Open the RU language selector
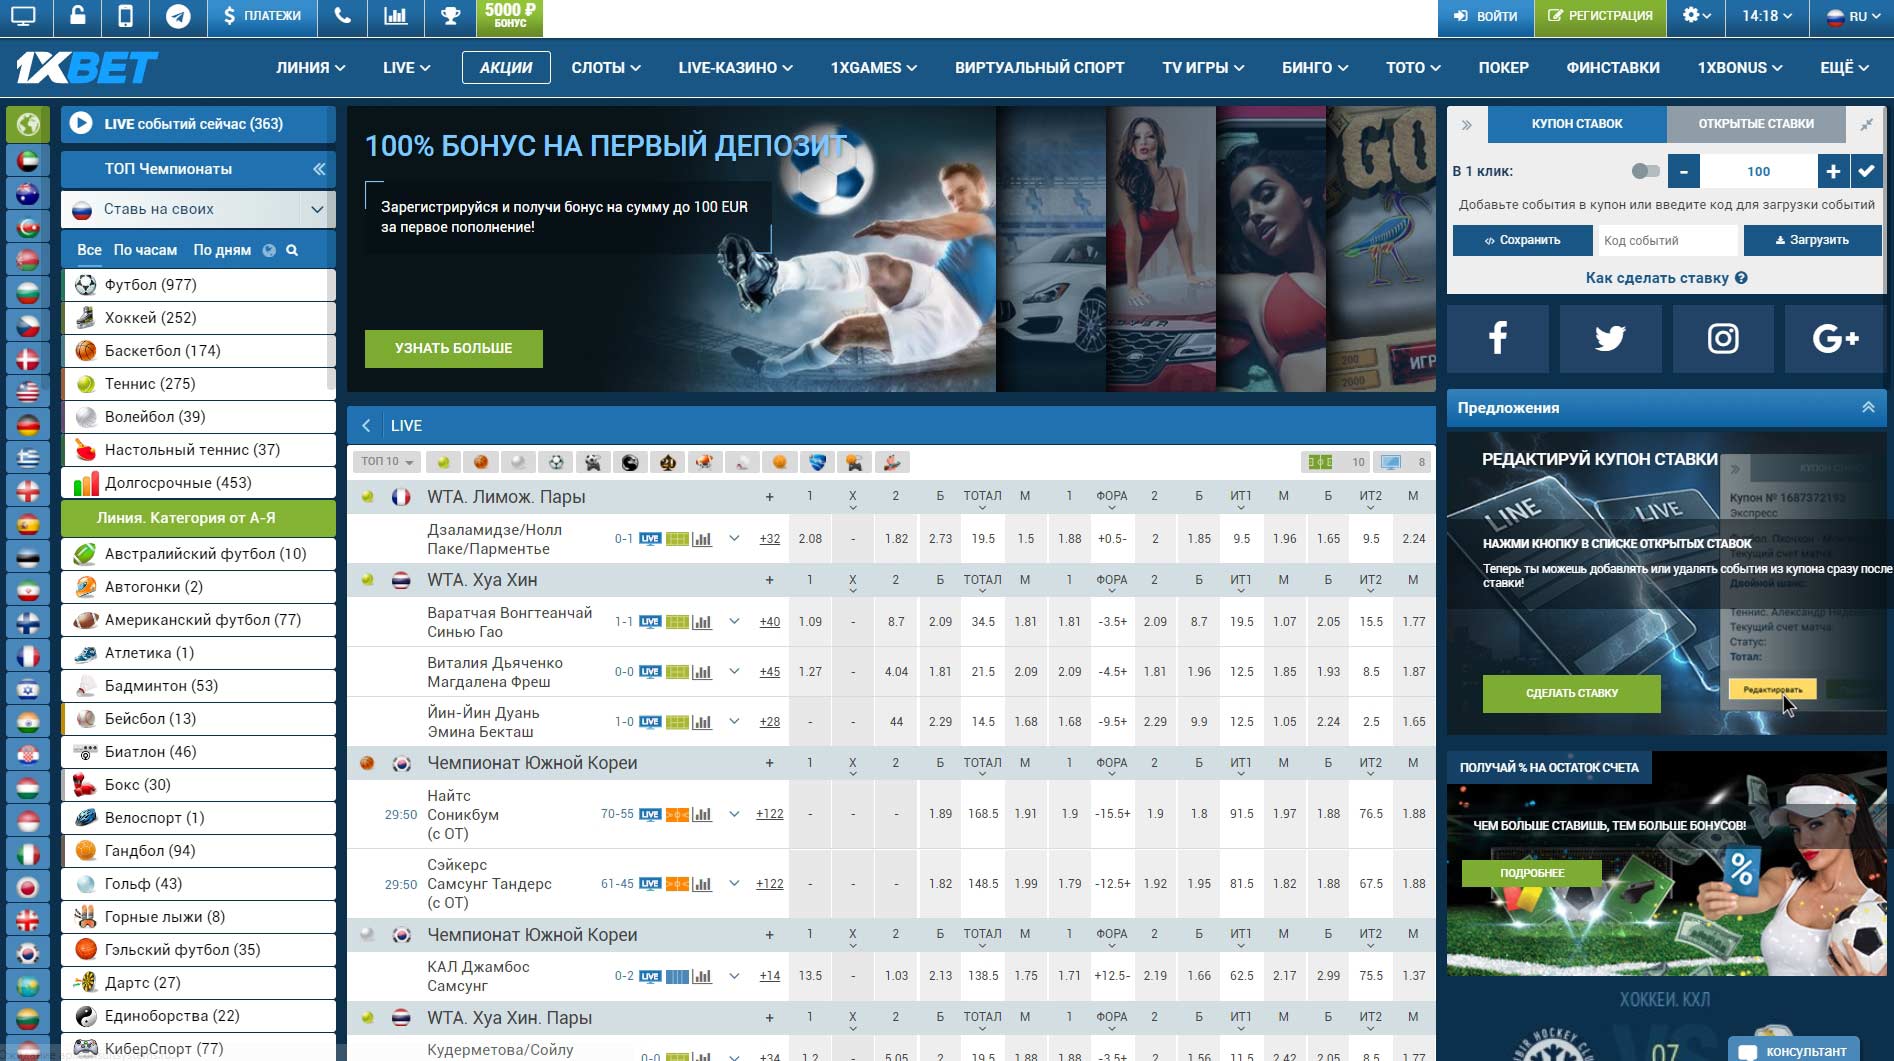The height and width of the screenshot is (1061, 1894). point(1850,17)
